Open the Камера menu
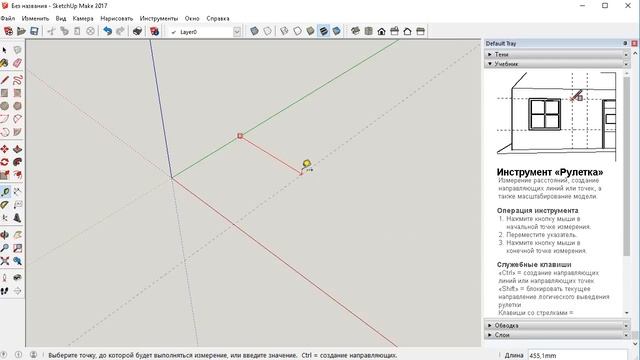This screenshot has width=640, height=360. pyautogui.click(x=83, y=18)
